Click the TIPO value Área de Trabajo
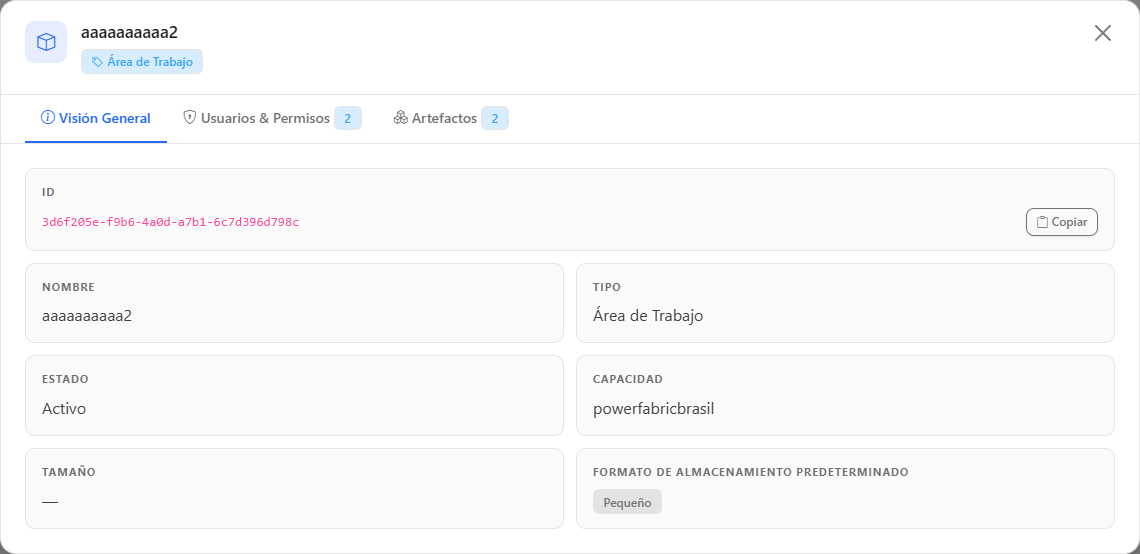Screen dimensions: 1140x554 pyautogui.click(x=648, y=316)
